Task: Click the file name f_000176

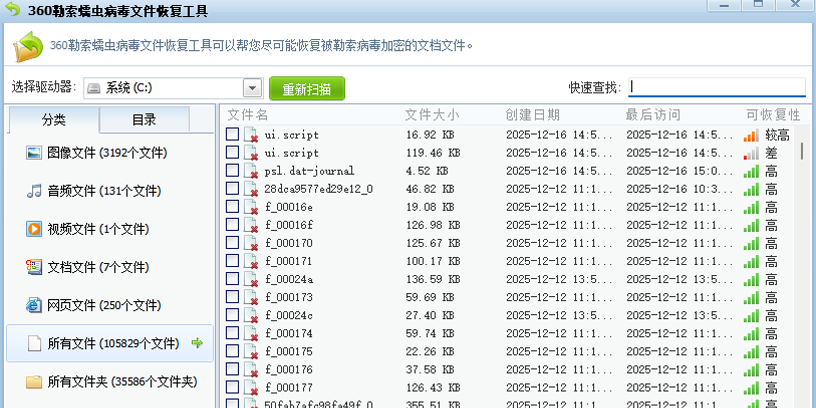Action: point(289,369)
